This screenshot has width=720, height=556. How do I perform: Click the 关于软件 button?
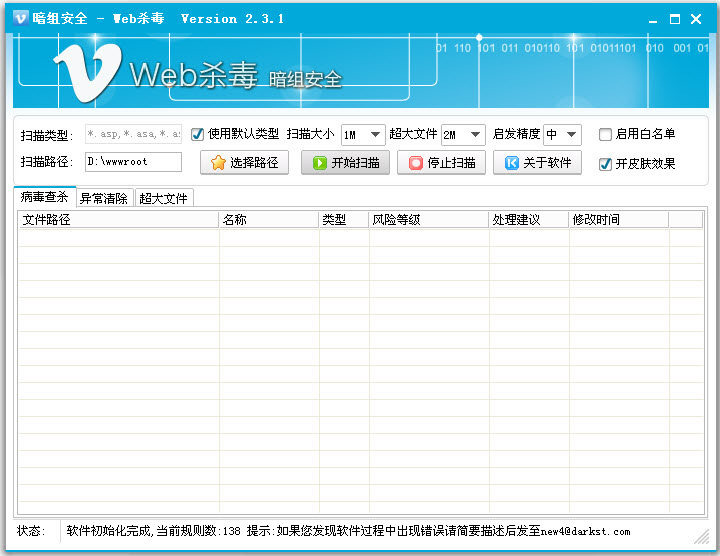point(537,163)
